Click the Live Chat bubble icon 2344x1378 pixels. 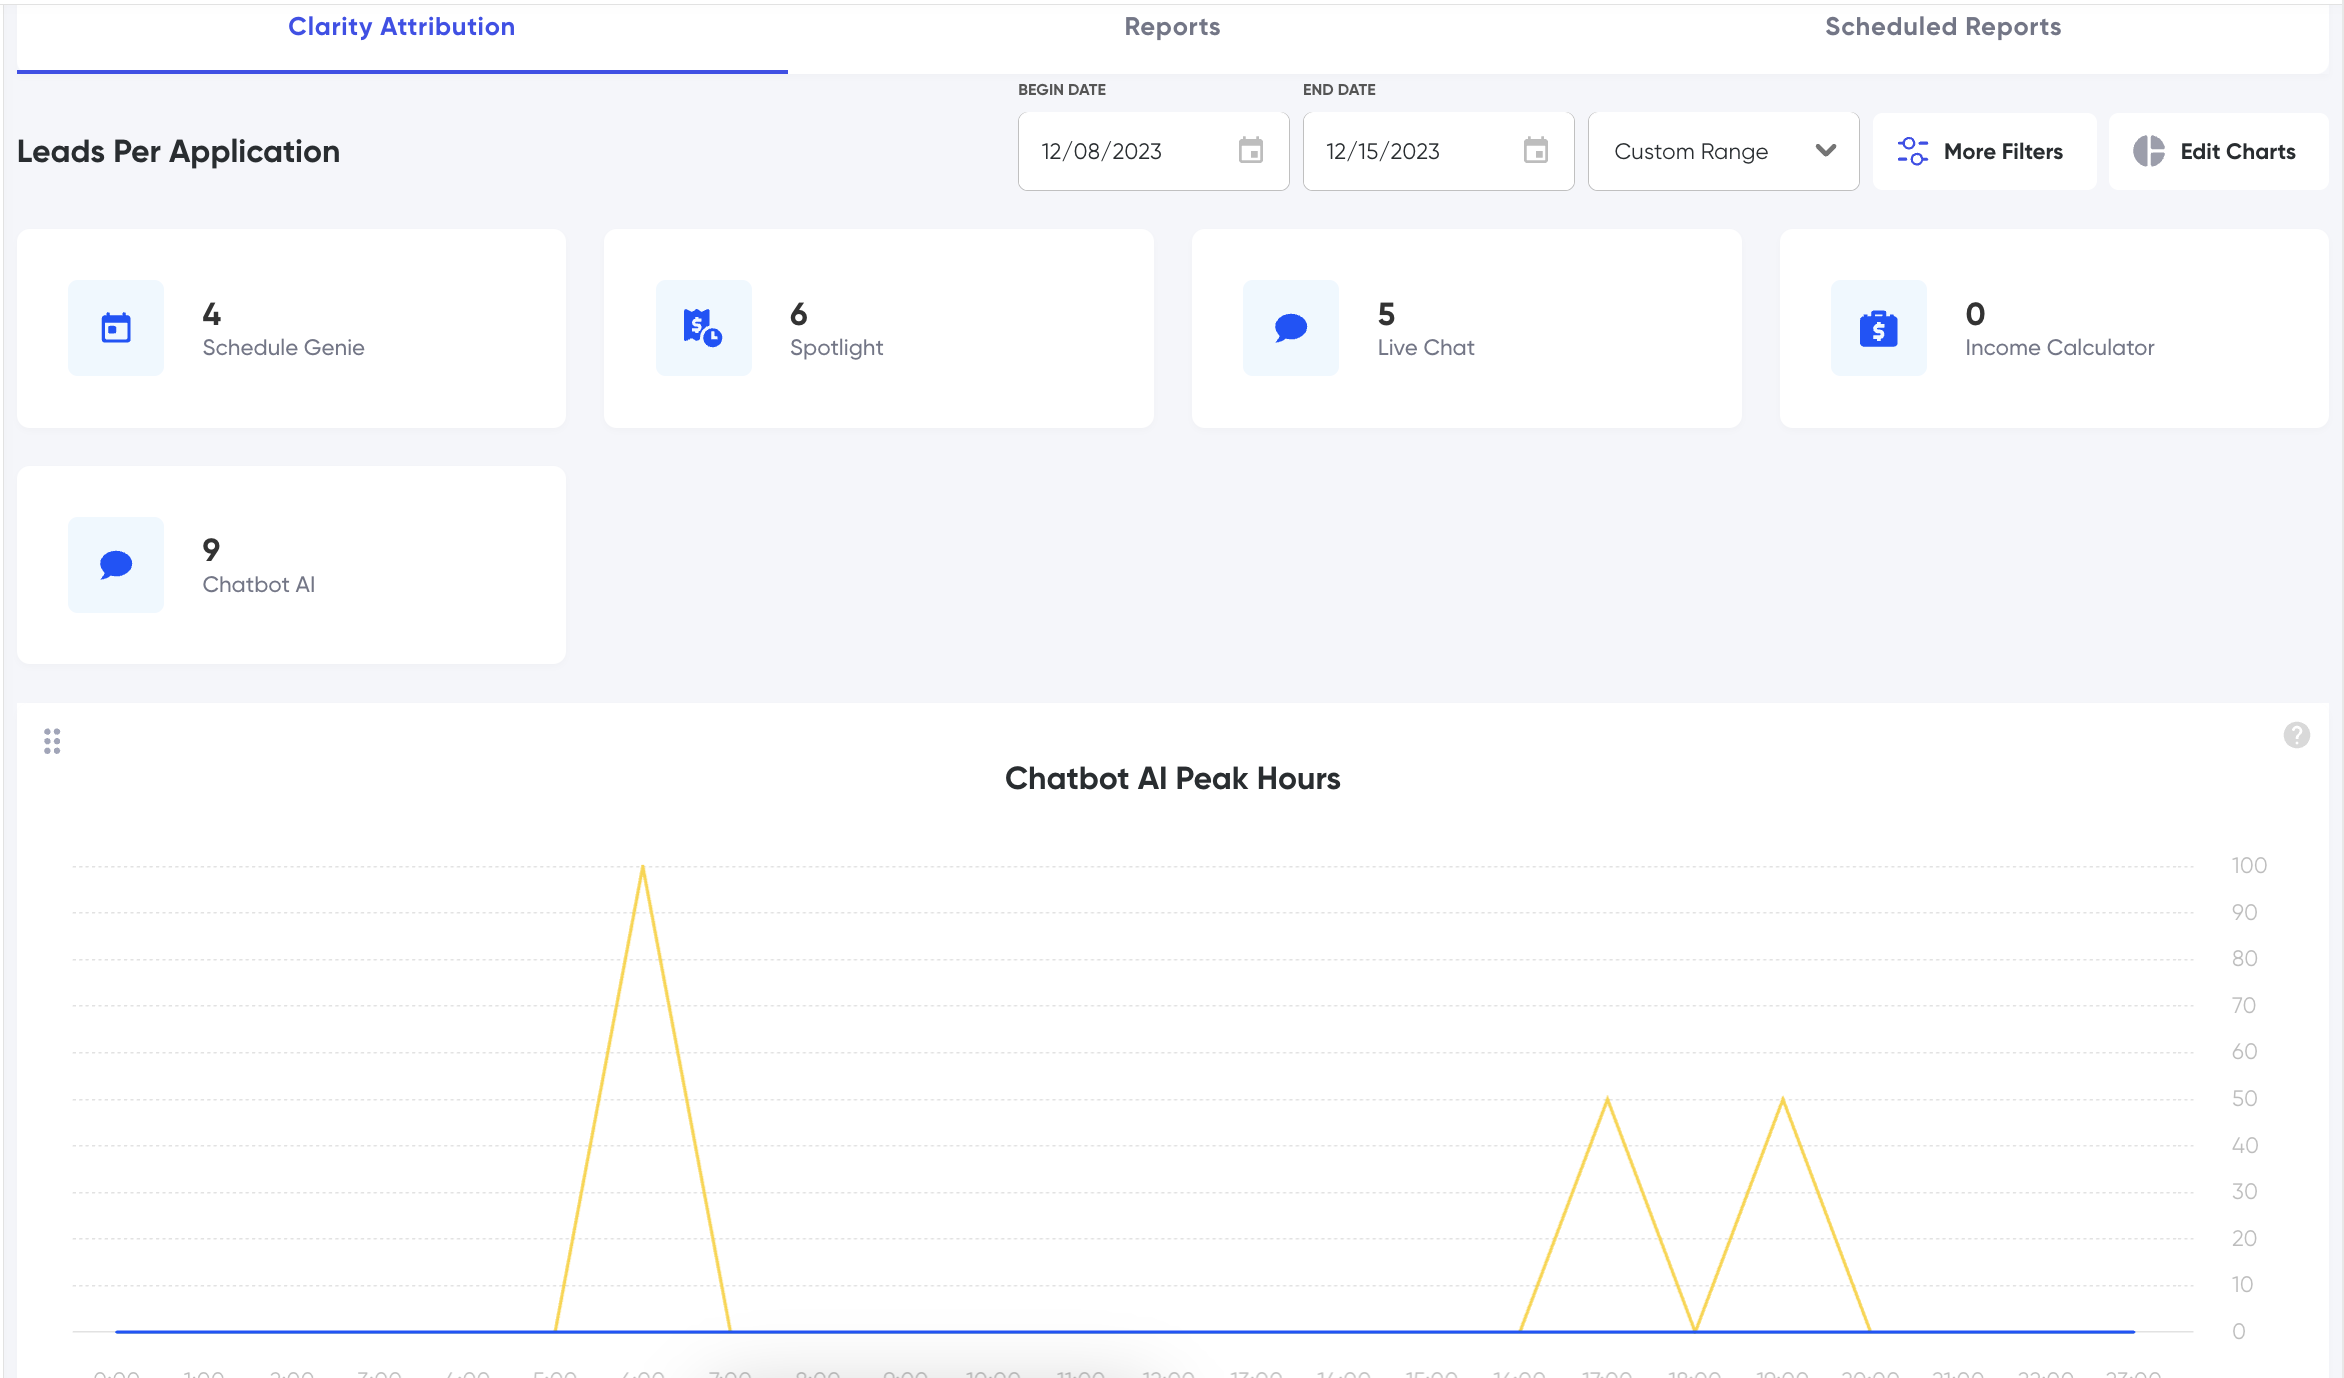(x=1291, y=328)
